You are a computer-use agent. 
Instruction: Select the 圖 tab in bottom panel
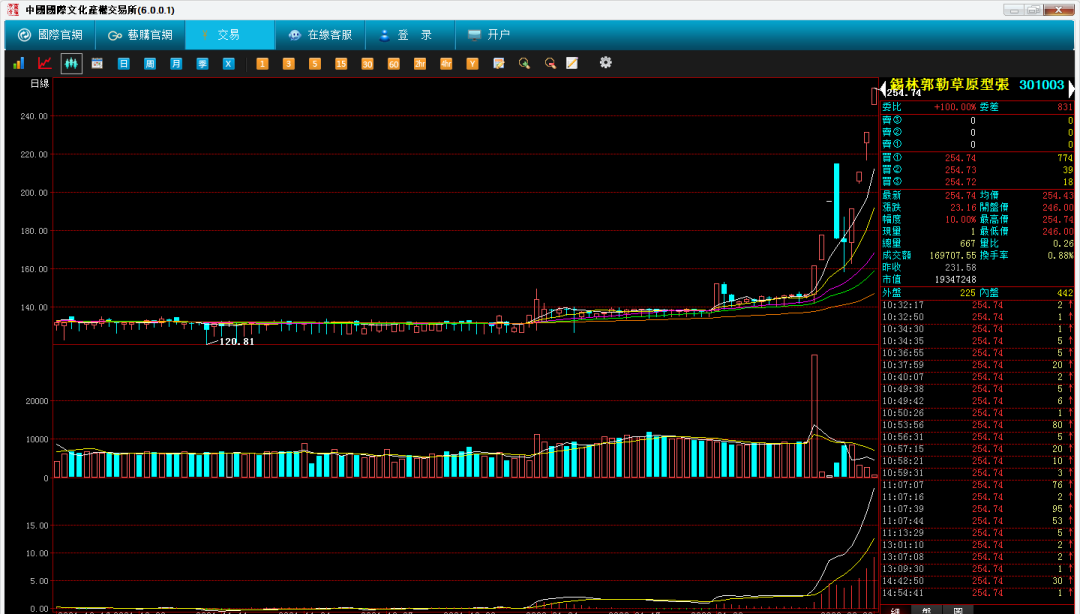coord(957,611)
